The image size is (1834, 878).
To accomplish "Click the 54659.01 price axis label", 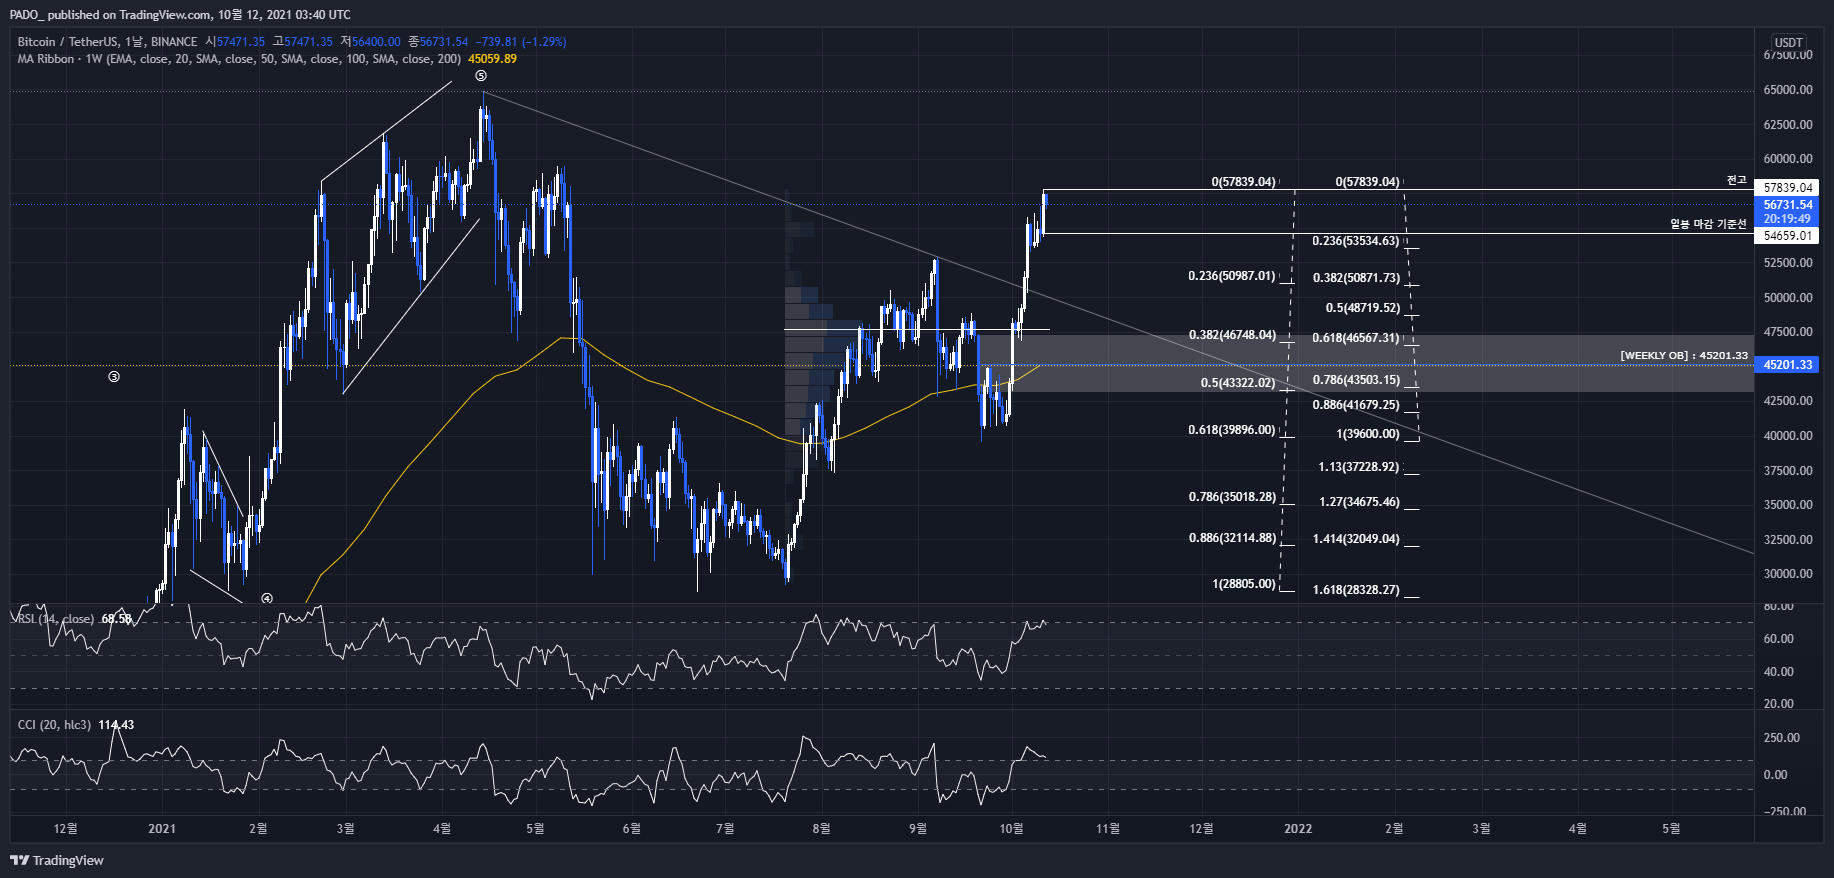I will (x=1787, y=236).
